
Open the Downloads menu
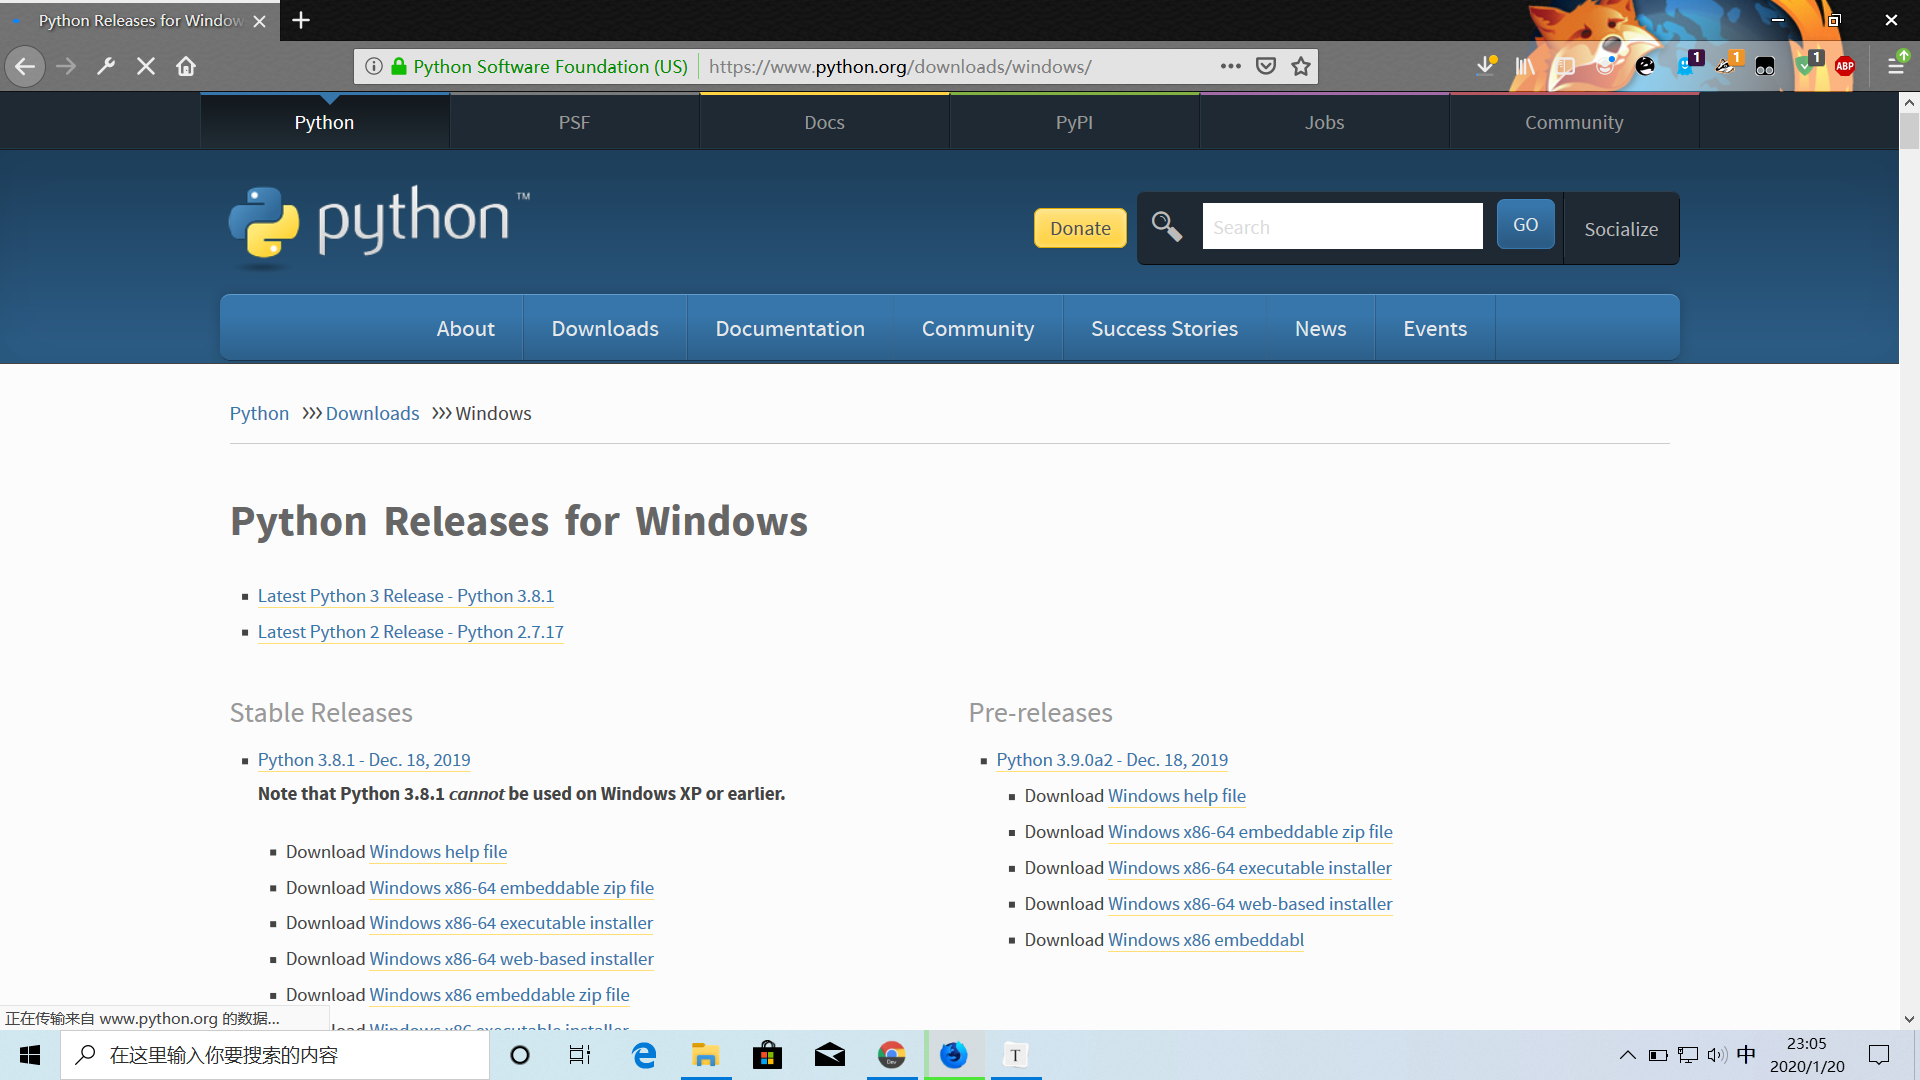pos(605,328)
